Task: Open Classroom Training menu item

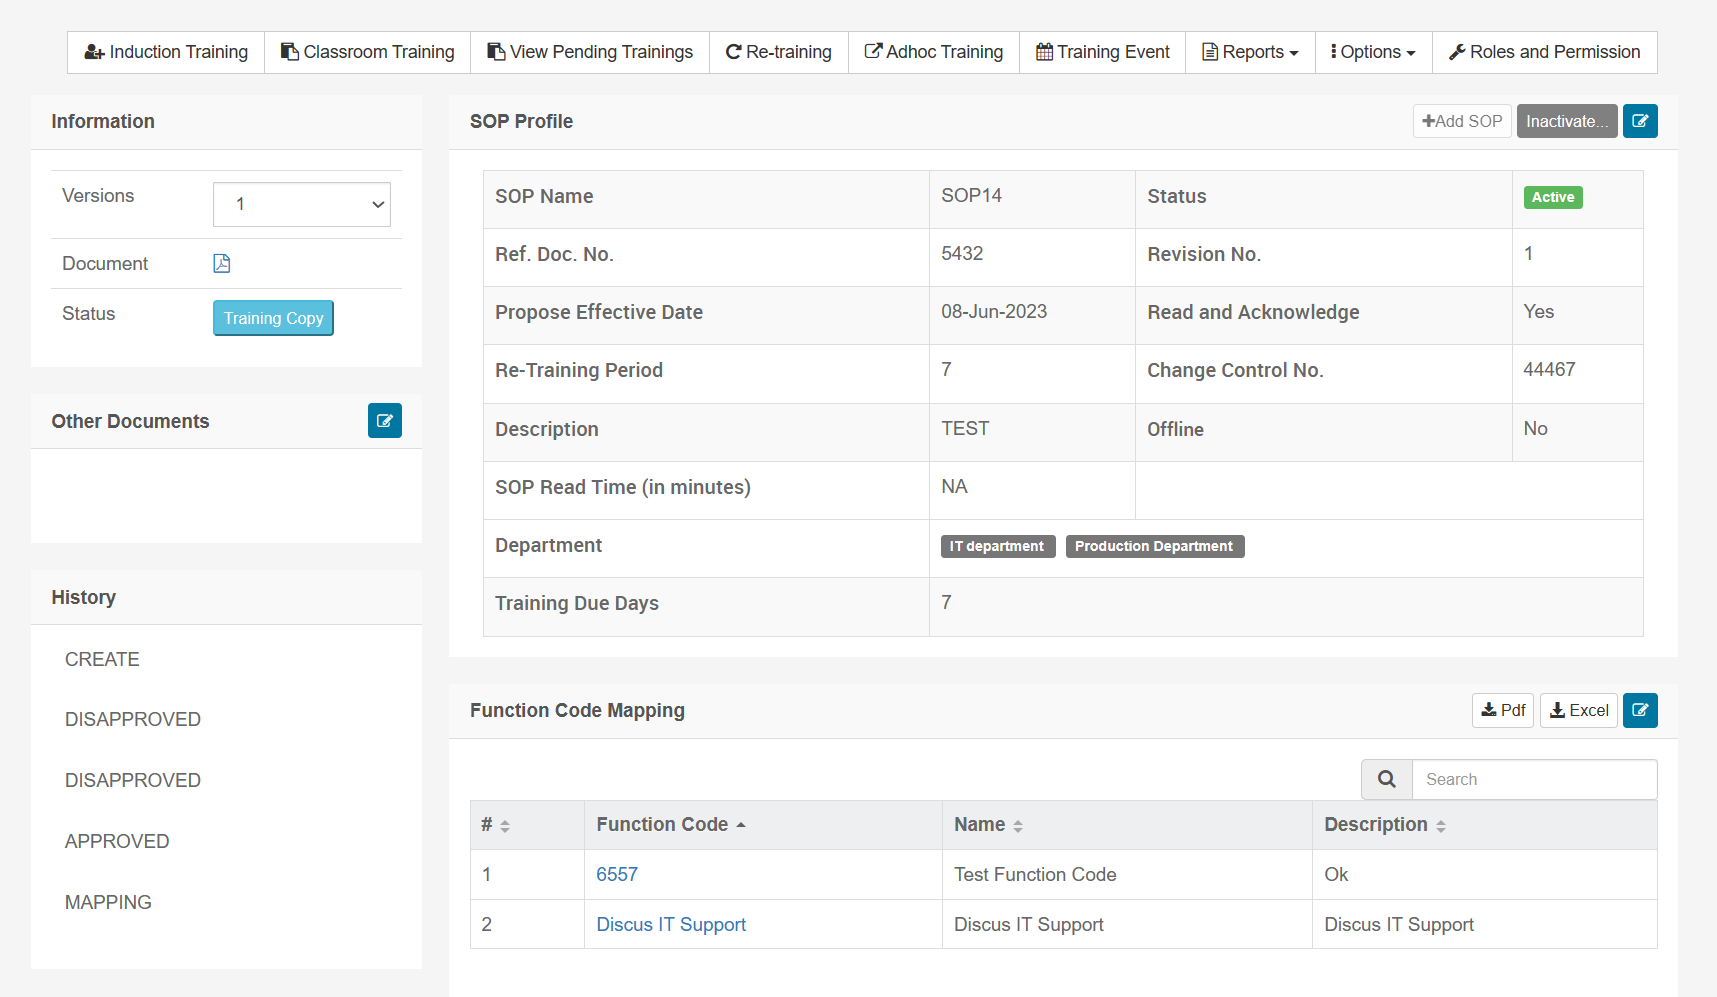Action: click(367, 52)
